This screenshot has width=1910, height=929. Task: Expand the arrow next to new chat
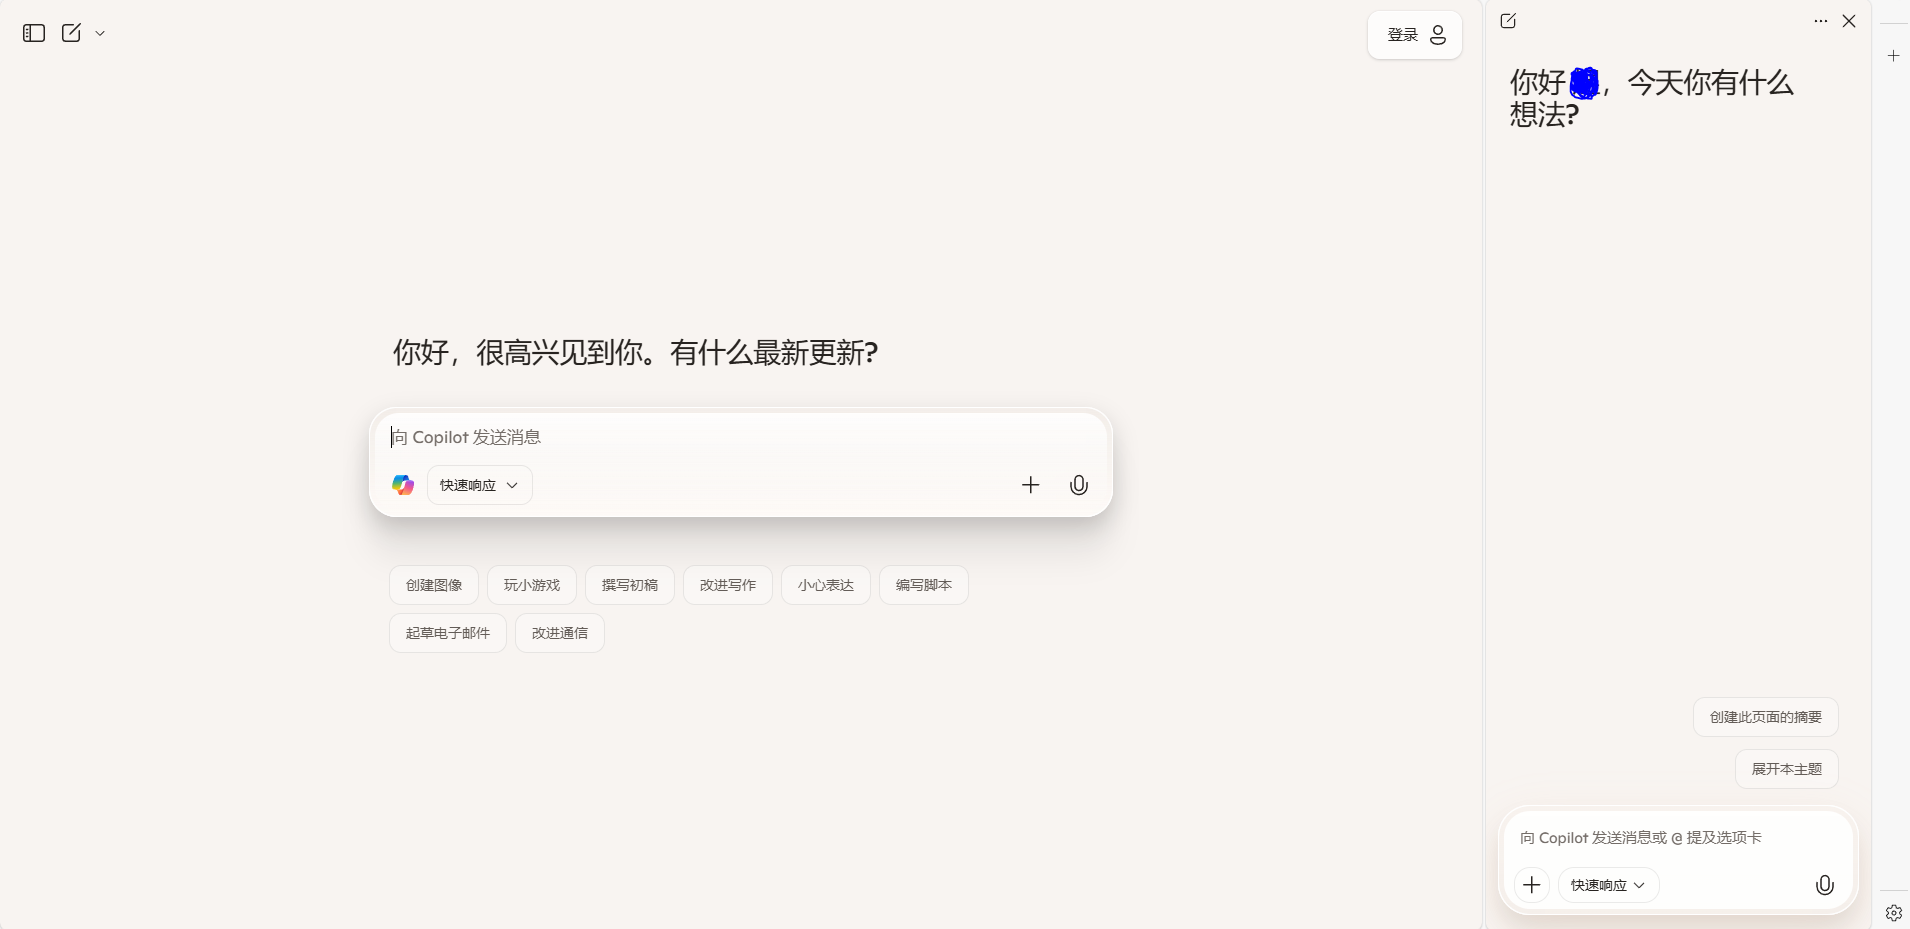(100, 33)
